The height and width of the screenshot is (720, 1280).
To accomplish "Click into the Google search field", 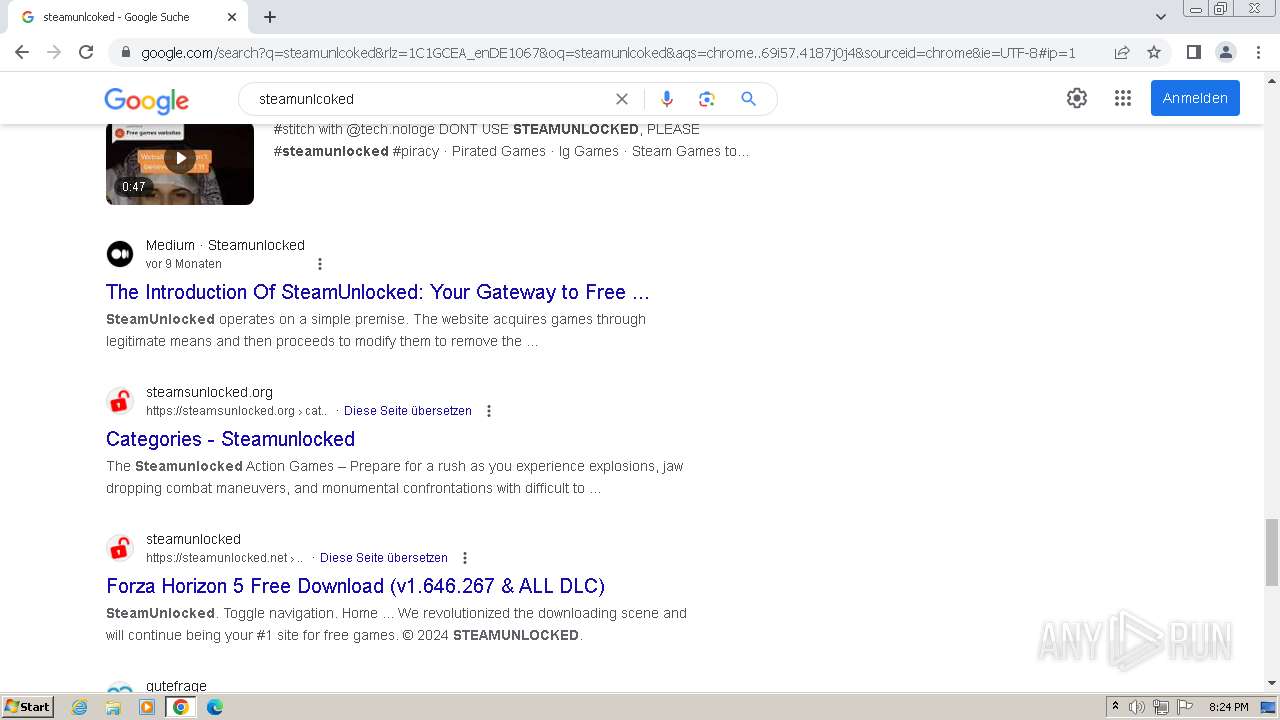I will click(430, 99).
